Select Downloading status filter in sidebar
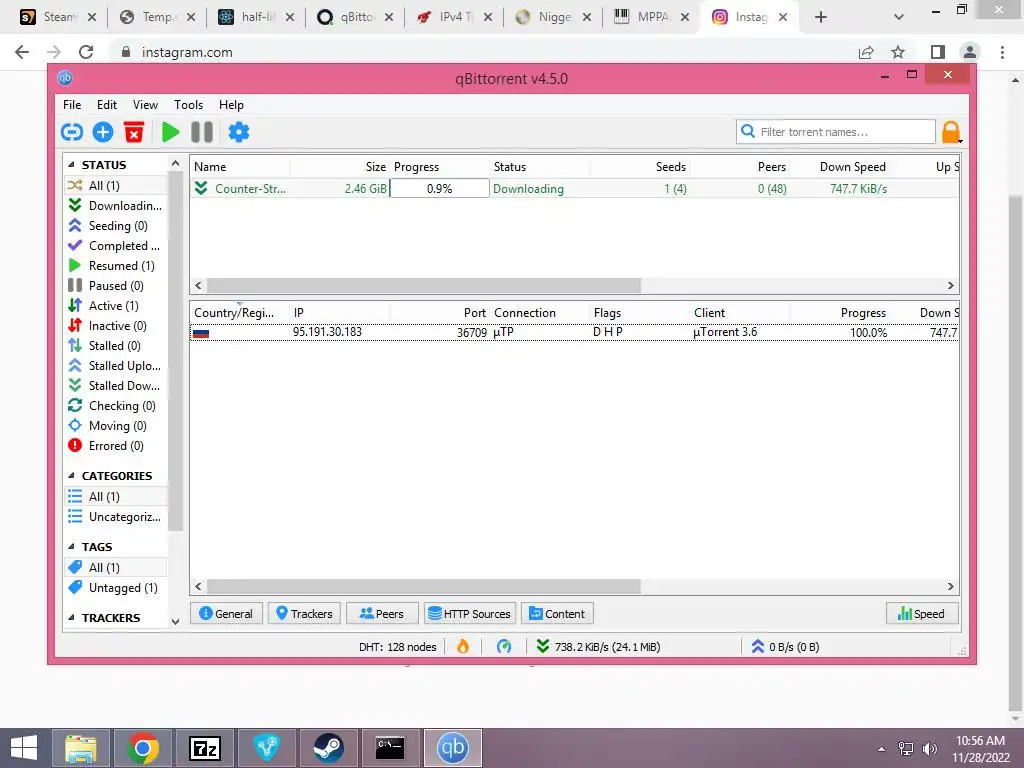The width and height of the screenshot is (1024, 768). point(116,206)
